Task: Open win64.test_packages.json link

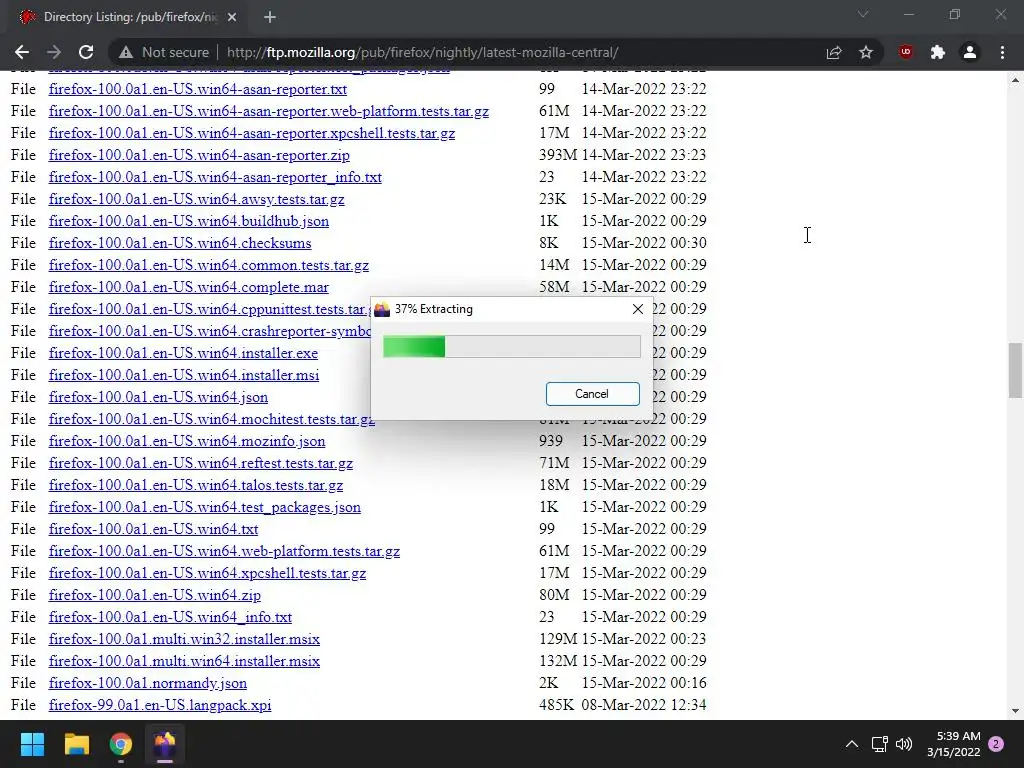Action: pos(205,507)
